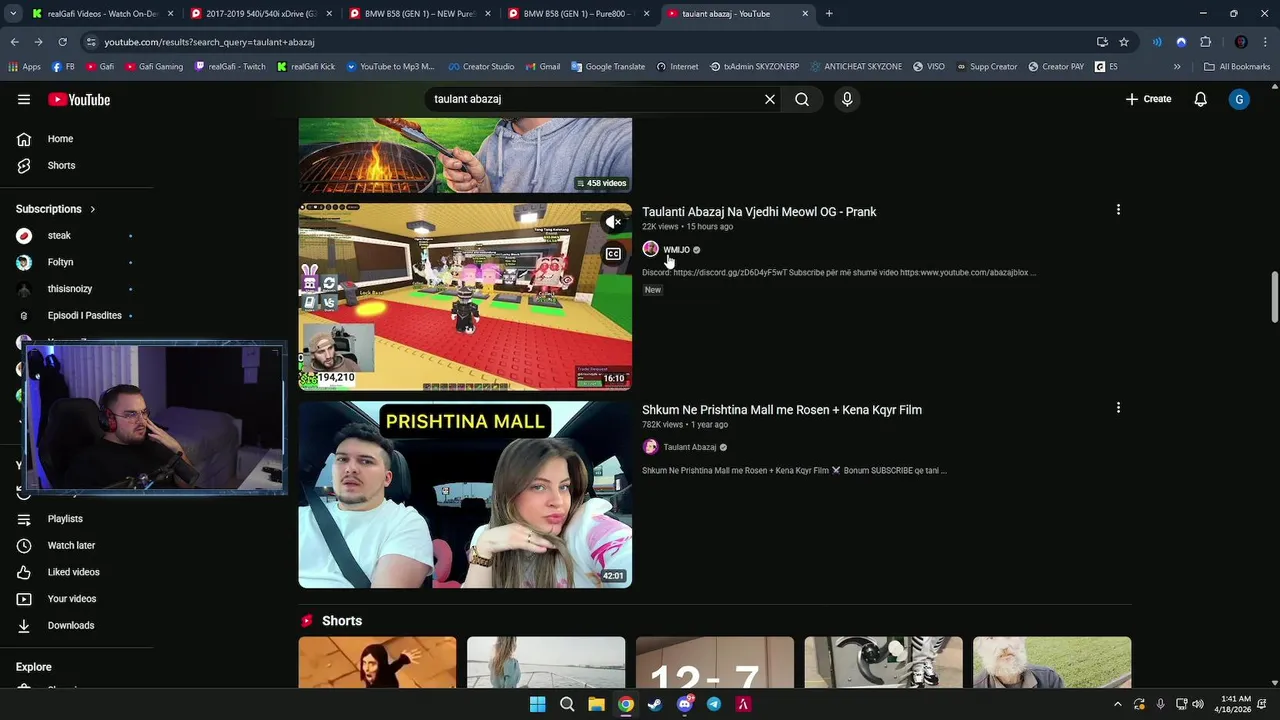1280x720 pixels.
Task: Open Episodi I Pasdites subscription
Action: tap(84, 315)
